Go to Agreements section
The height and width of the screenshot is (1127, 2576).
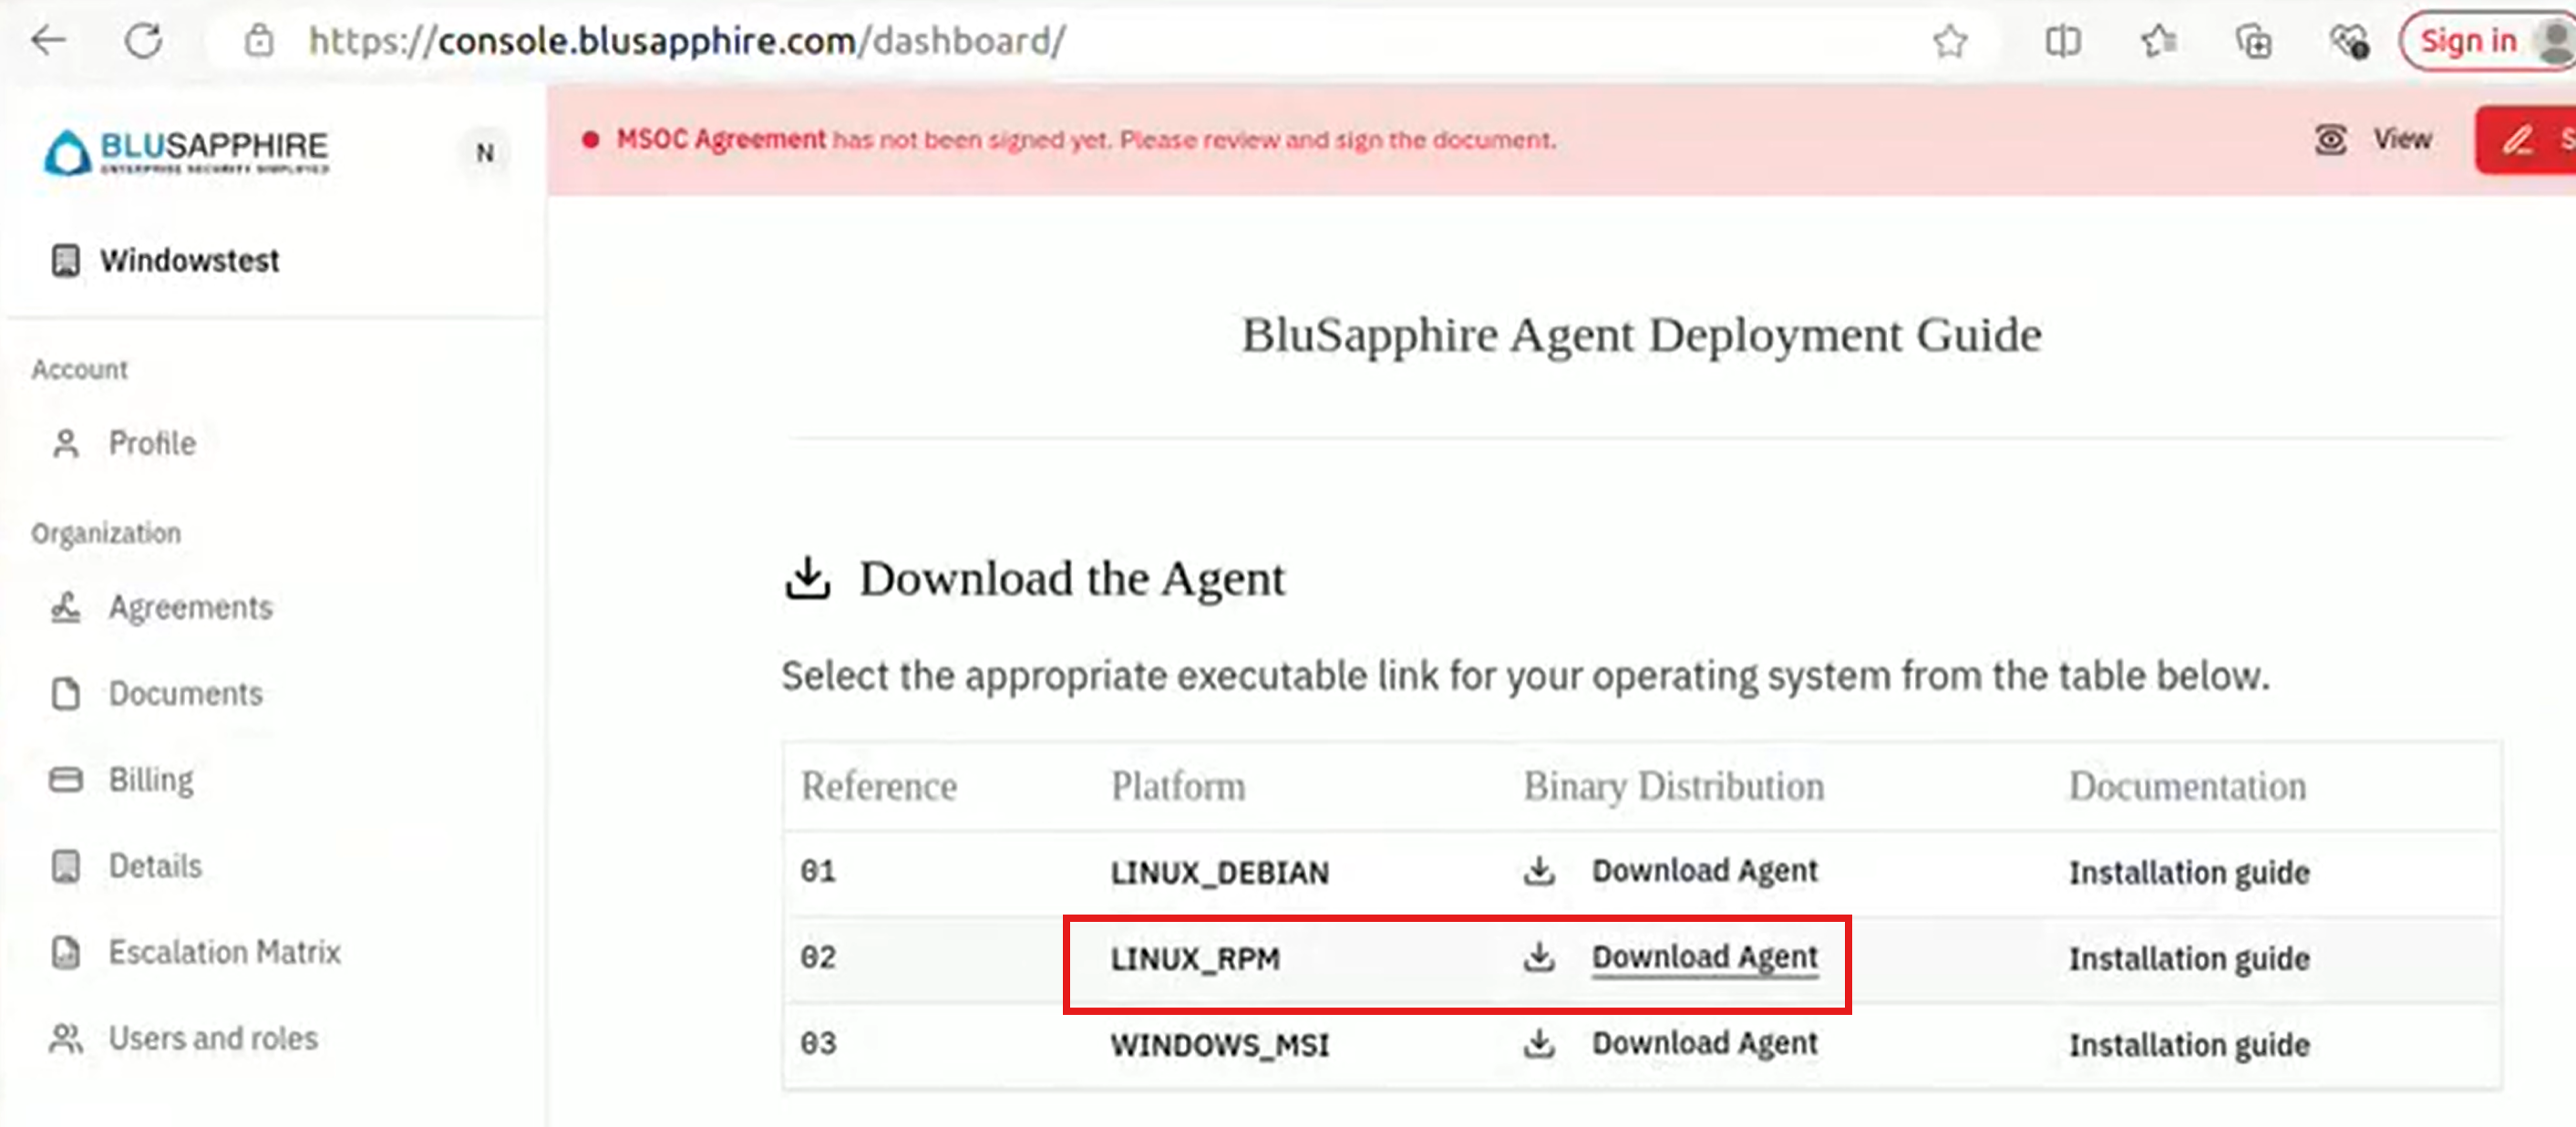point(190,607)
